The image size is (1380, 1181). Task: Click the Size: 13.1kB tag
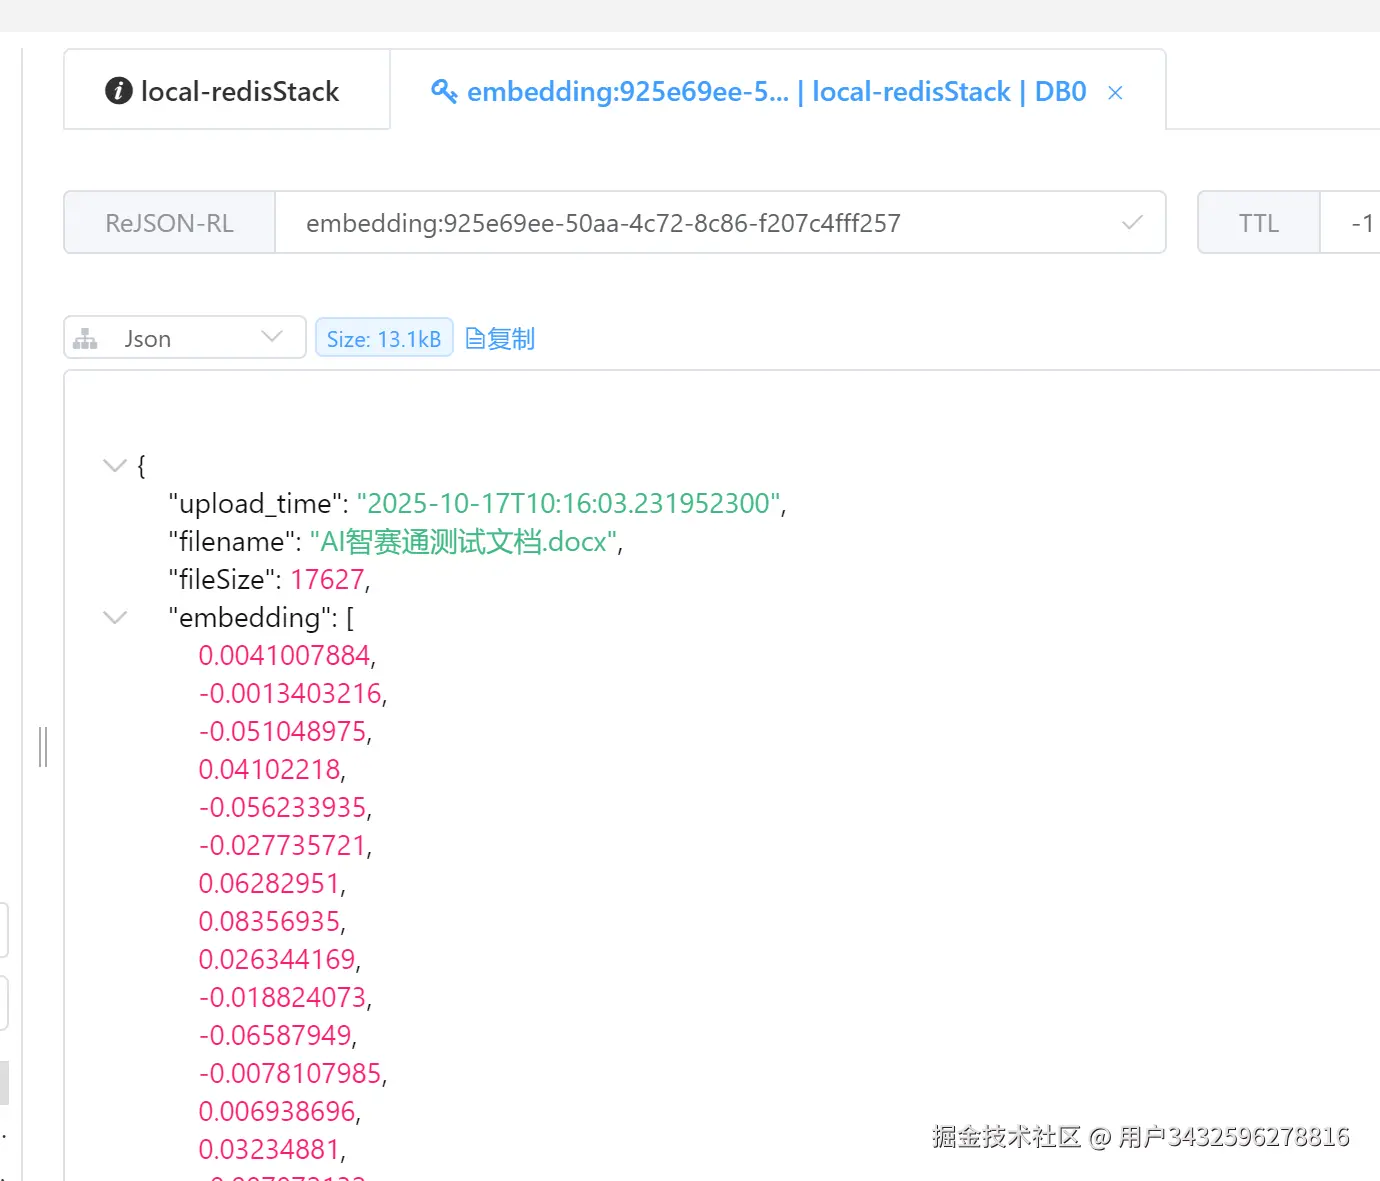(x=384, y=339)
